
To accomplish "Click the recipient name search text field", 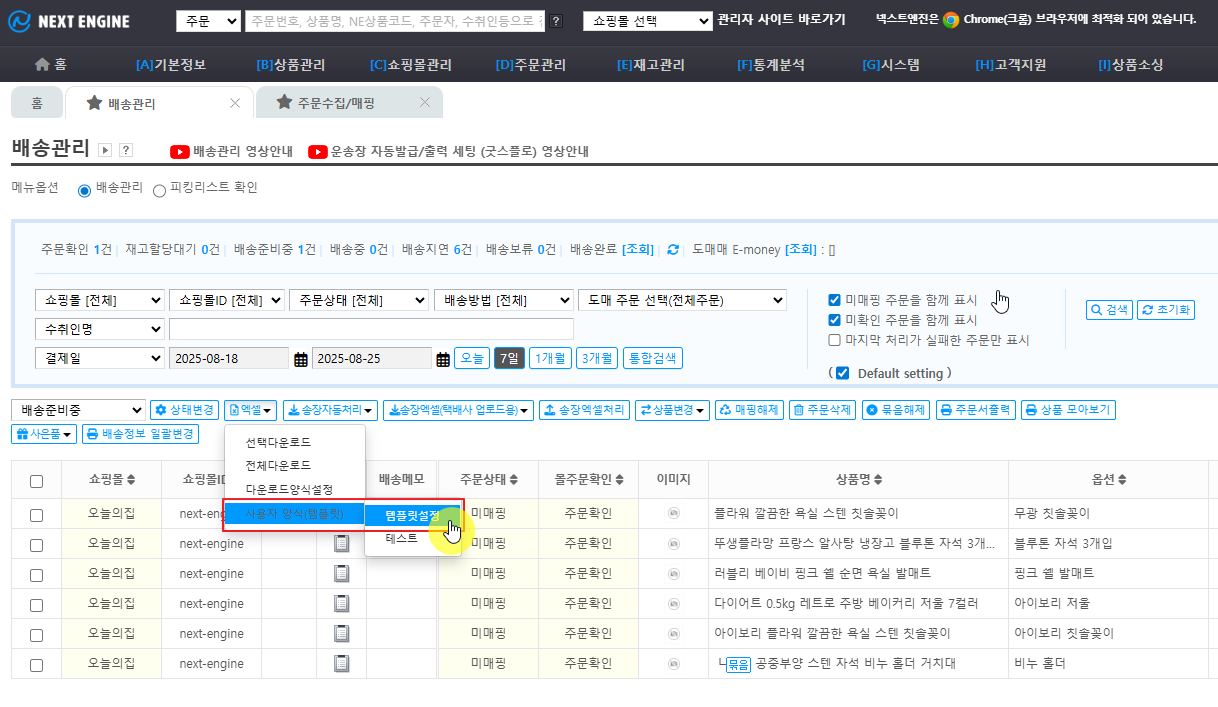I will [371, 329].
